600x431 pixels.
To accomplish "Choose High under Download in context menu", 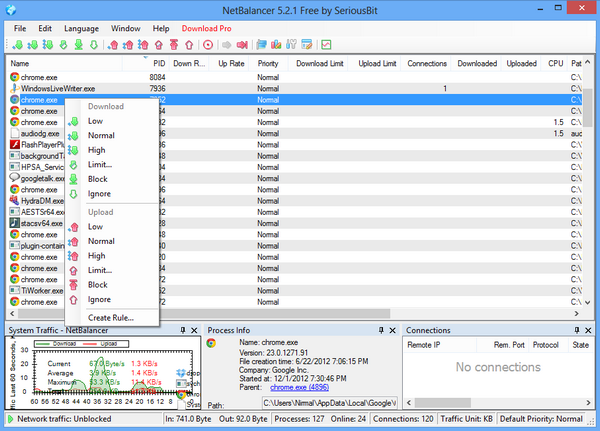I will [x=112, y=150].
